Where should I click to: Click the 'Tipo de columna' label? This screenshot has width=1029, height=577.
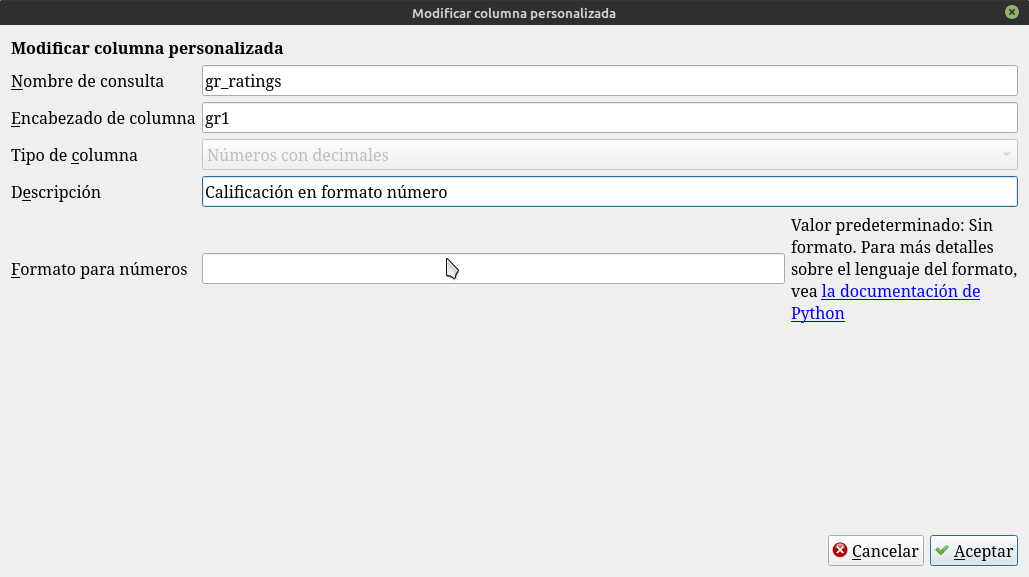(x=74, y=155)
